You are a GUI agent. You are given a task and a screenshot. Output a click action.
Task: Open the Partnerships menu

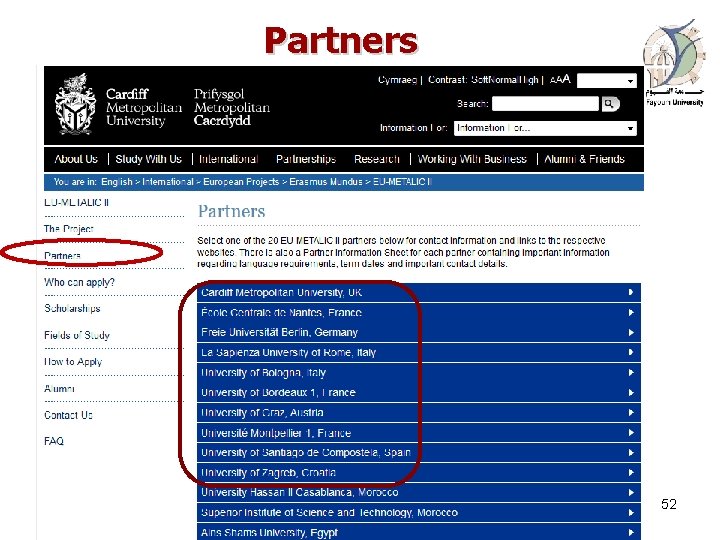pyautogui.click(x=306, y=159)
